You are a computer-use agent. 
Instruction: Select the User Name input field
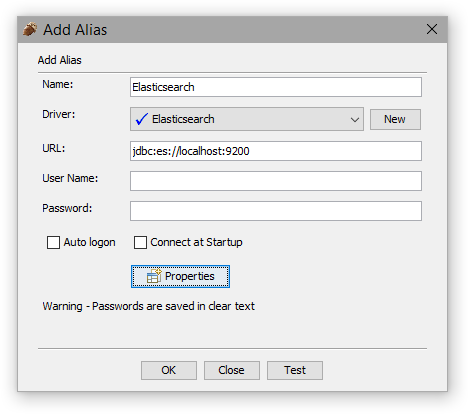tap(276, 181)
